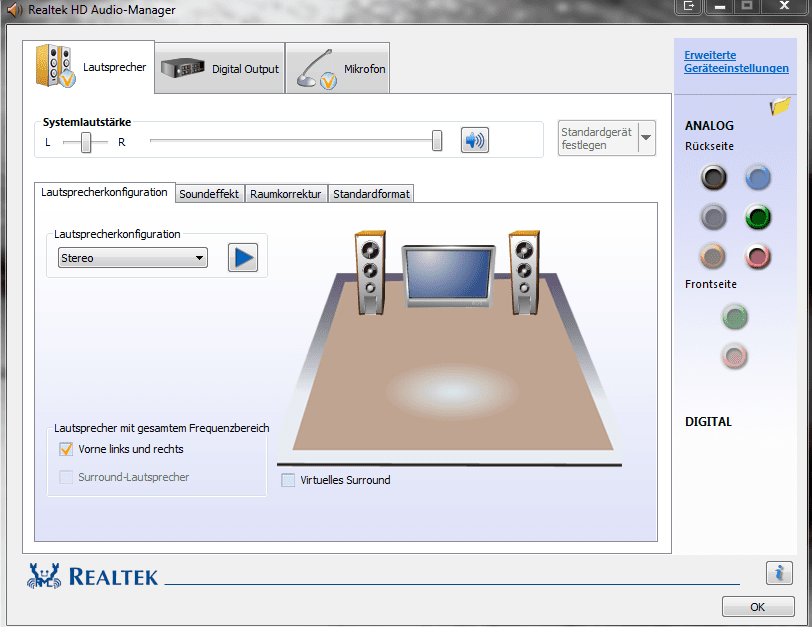This screenshot has width=812, height=627.
Task: Click the left speaker in room preview
Action: [x=370, y=272]
